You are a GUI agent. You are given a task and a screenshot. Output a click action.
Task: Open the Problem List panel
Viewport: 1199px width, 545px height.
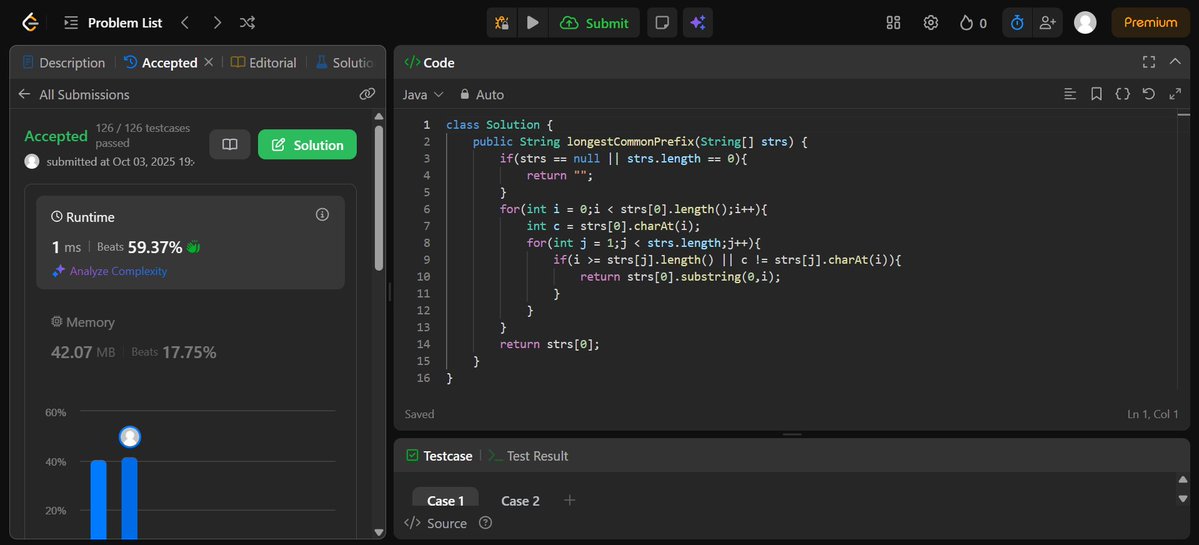113,23
